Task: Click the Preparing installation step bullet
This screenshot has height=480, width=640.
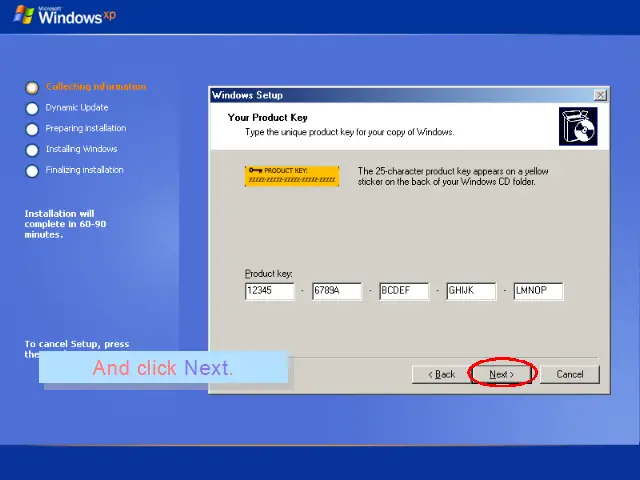Action: coord(32,129)
